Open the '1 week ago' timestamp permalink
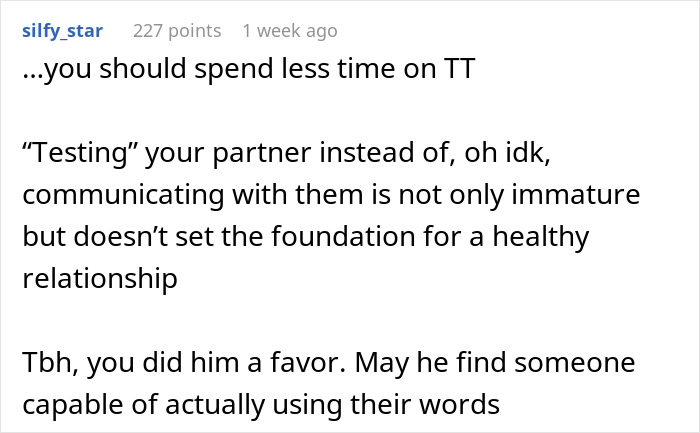Viewport: 700px width, 433px height. tap(289, 31)
